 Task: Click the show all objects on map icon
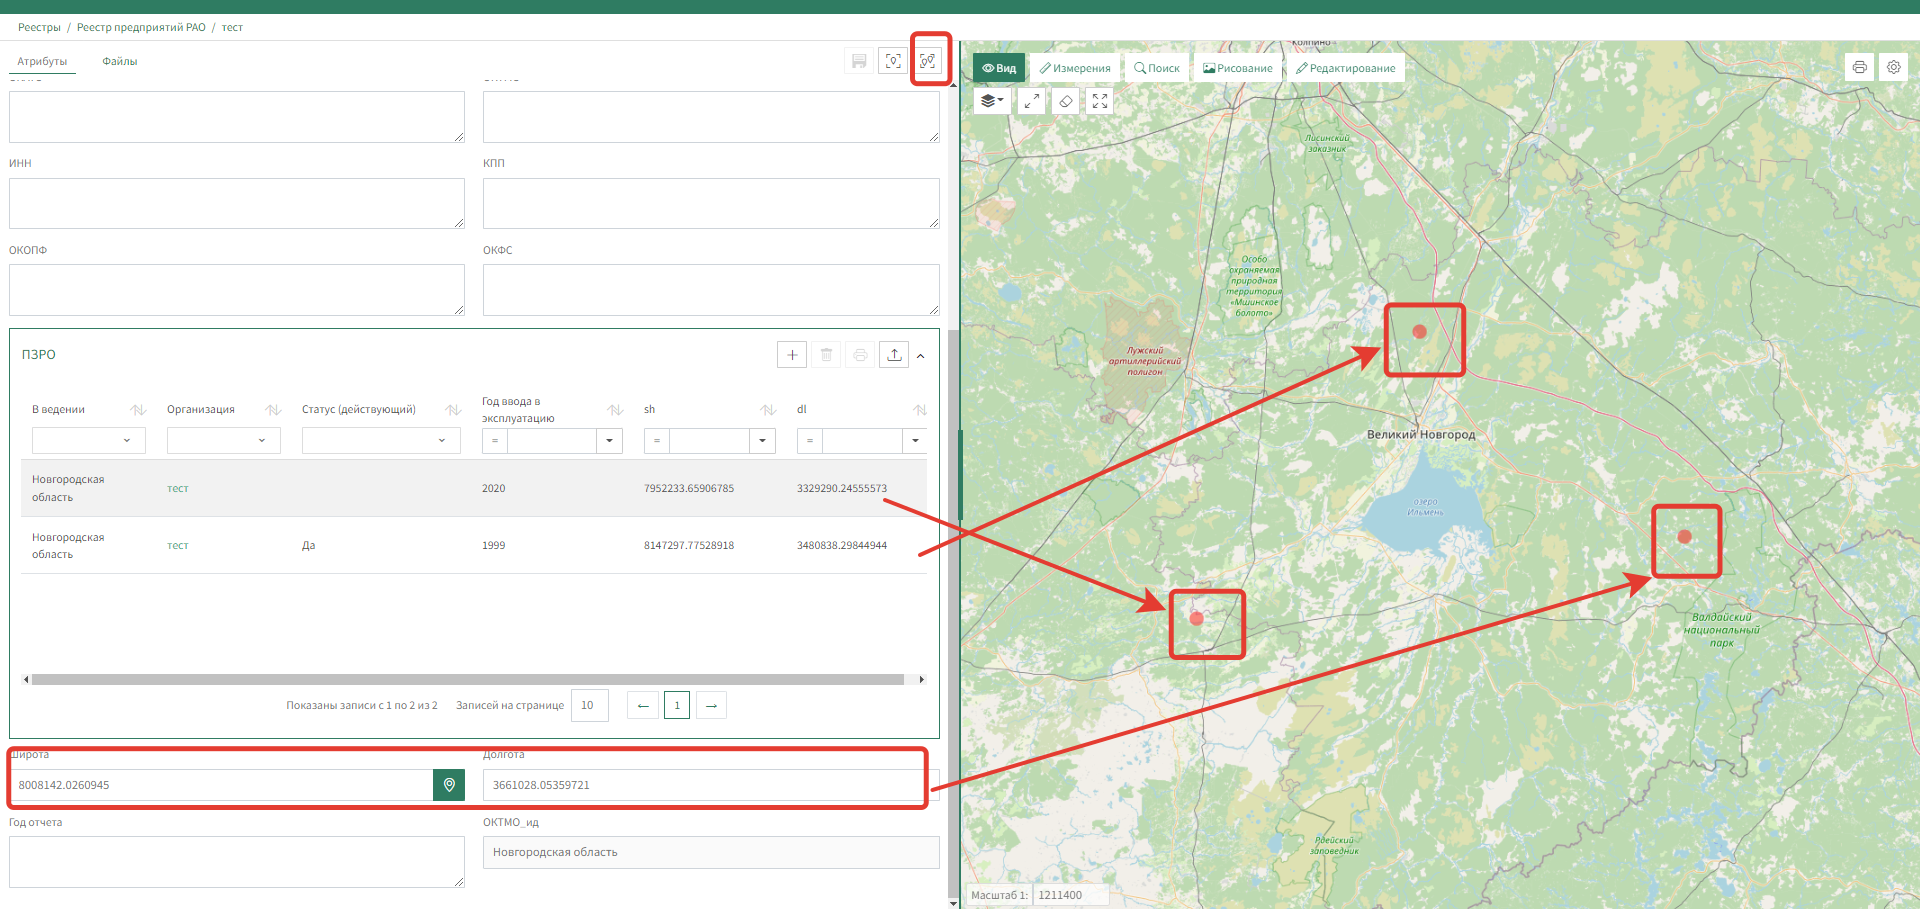click(x=928, y=61)
